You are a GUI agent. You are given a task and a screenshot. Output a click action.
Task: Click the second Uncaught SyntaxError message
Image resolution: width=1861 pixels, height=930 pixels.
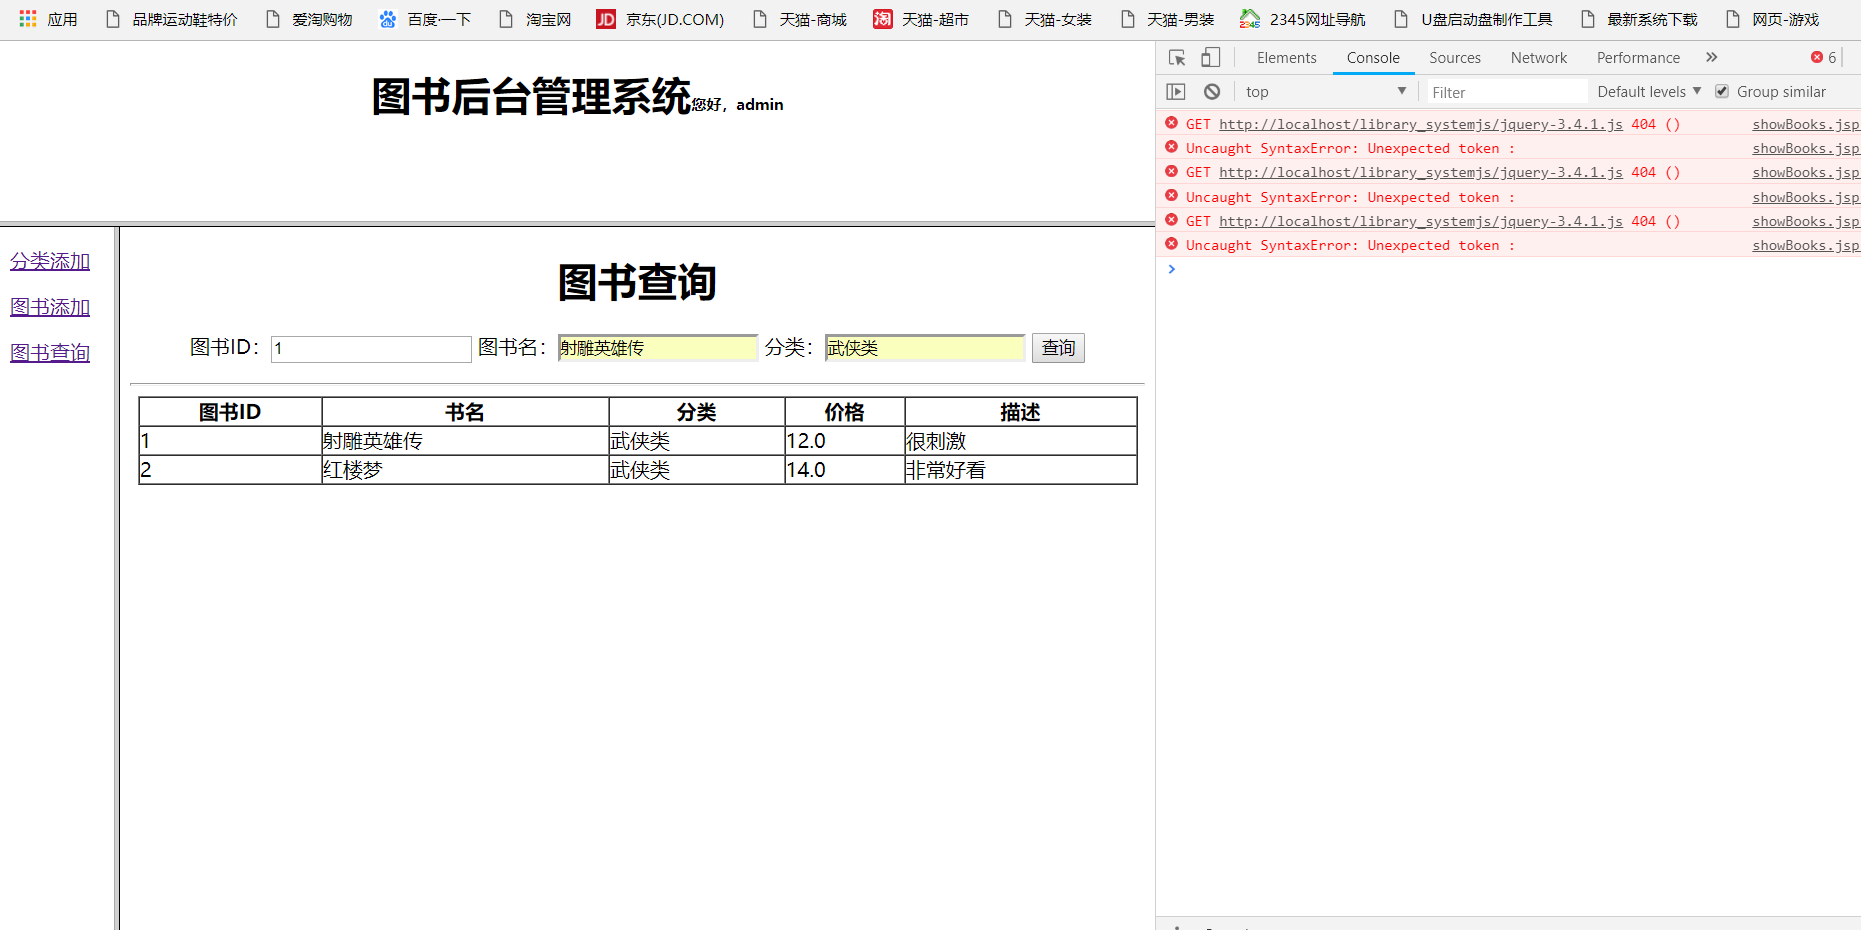point(1350,197)
